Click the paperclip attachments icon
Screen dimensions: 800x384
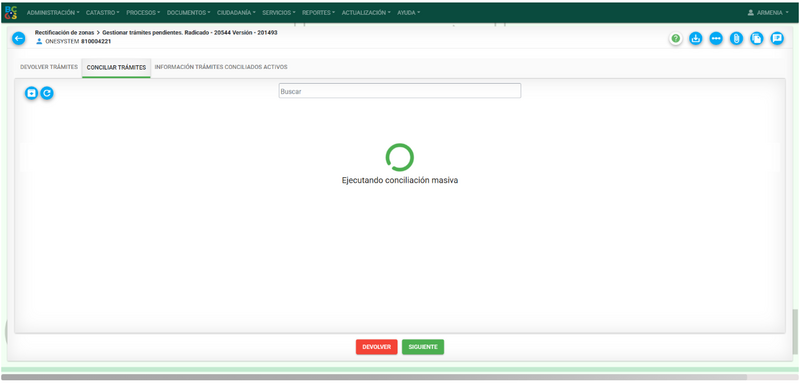[x=736, y=38]
